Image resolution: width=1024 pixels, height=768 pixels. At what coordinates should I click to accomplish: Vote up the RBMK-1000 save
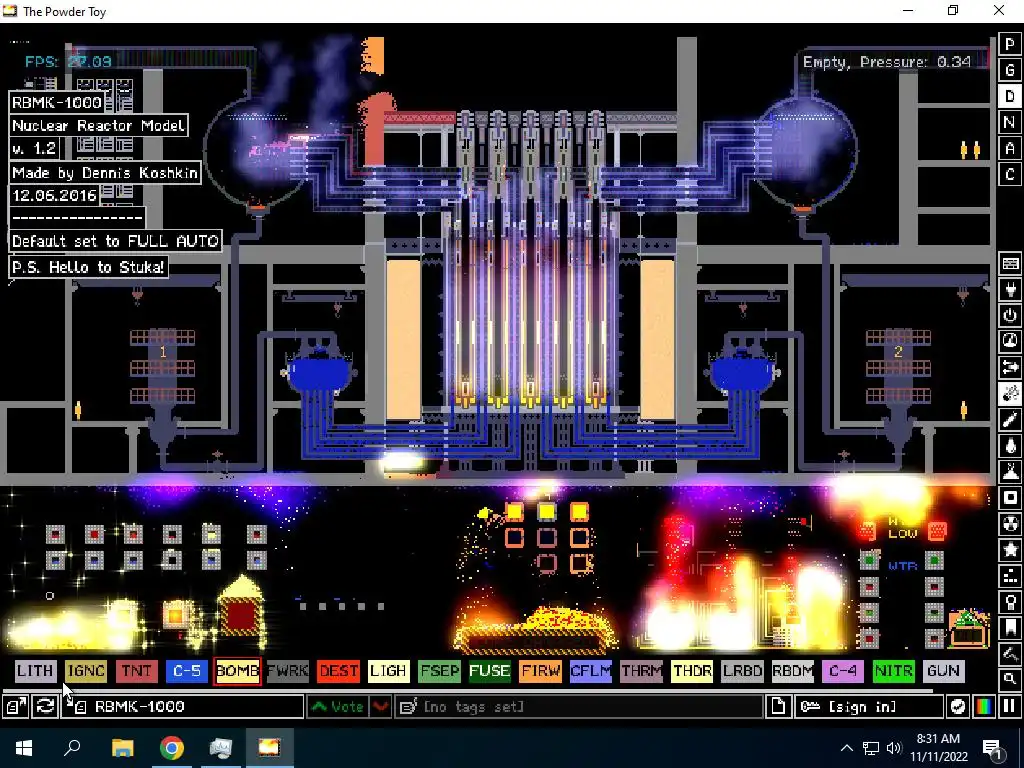point(338,707)
